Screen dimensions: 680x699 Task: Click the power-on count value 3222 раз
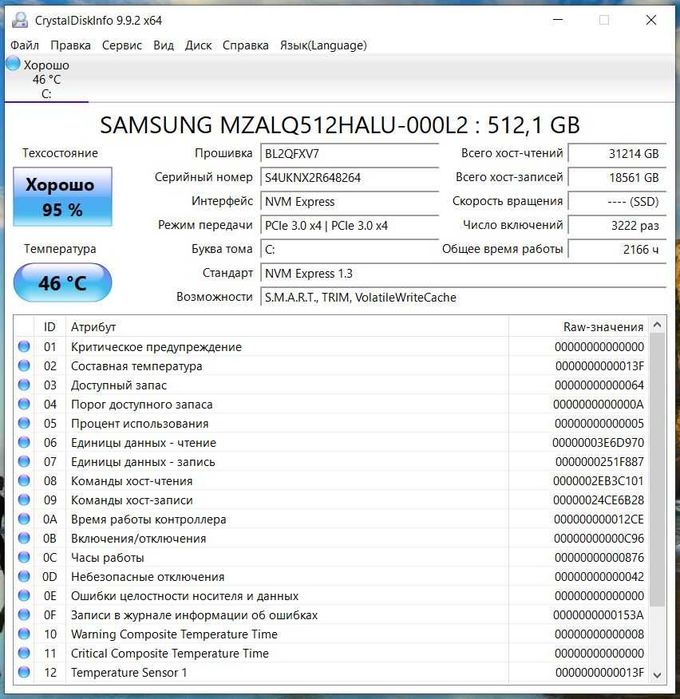618,226
